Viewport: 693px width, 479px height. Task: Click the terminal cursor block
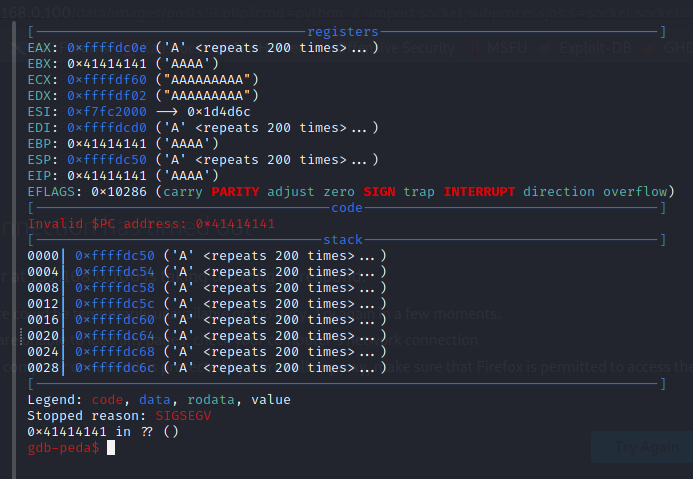click(x=111, y=448)
